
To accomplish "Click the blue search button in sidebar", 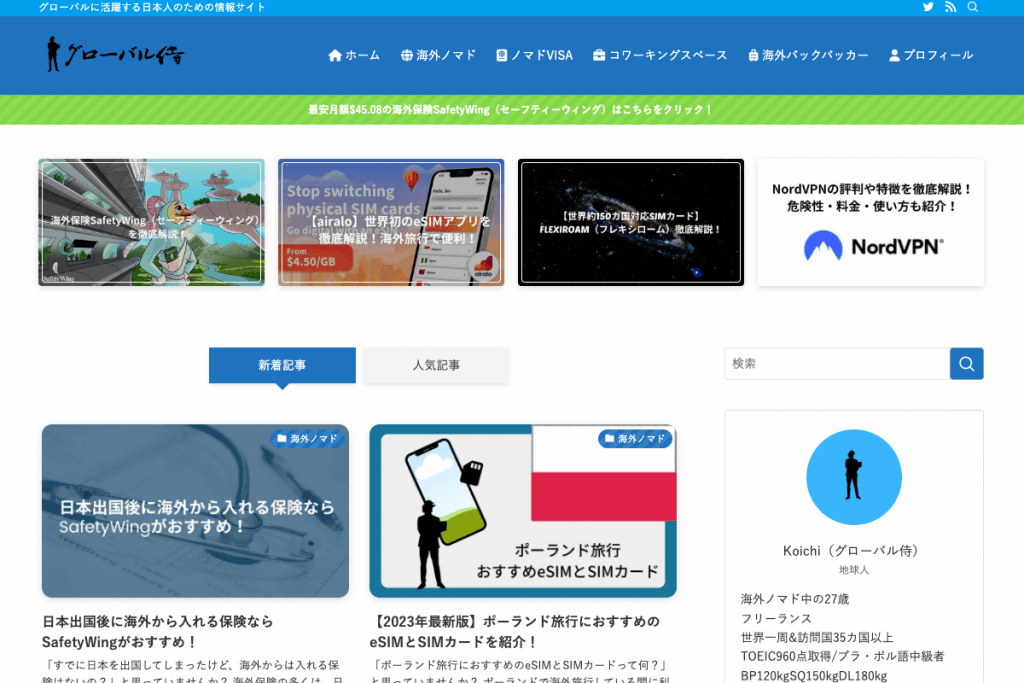I will (x=966, y=364).
